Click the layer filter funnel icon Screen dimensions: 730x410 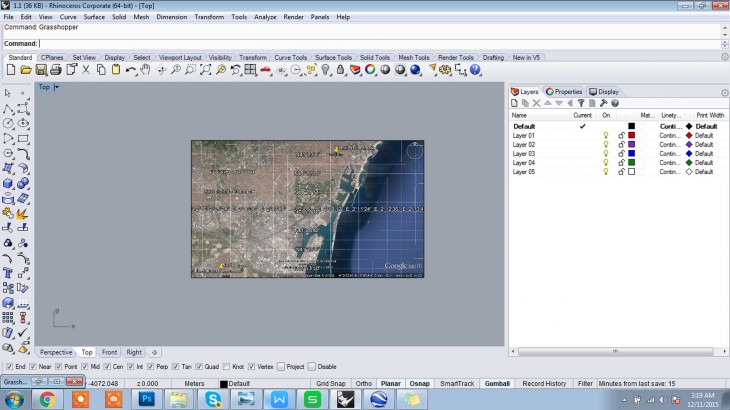[x=580, y=103]
